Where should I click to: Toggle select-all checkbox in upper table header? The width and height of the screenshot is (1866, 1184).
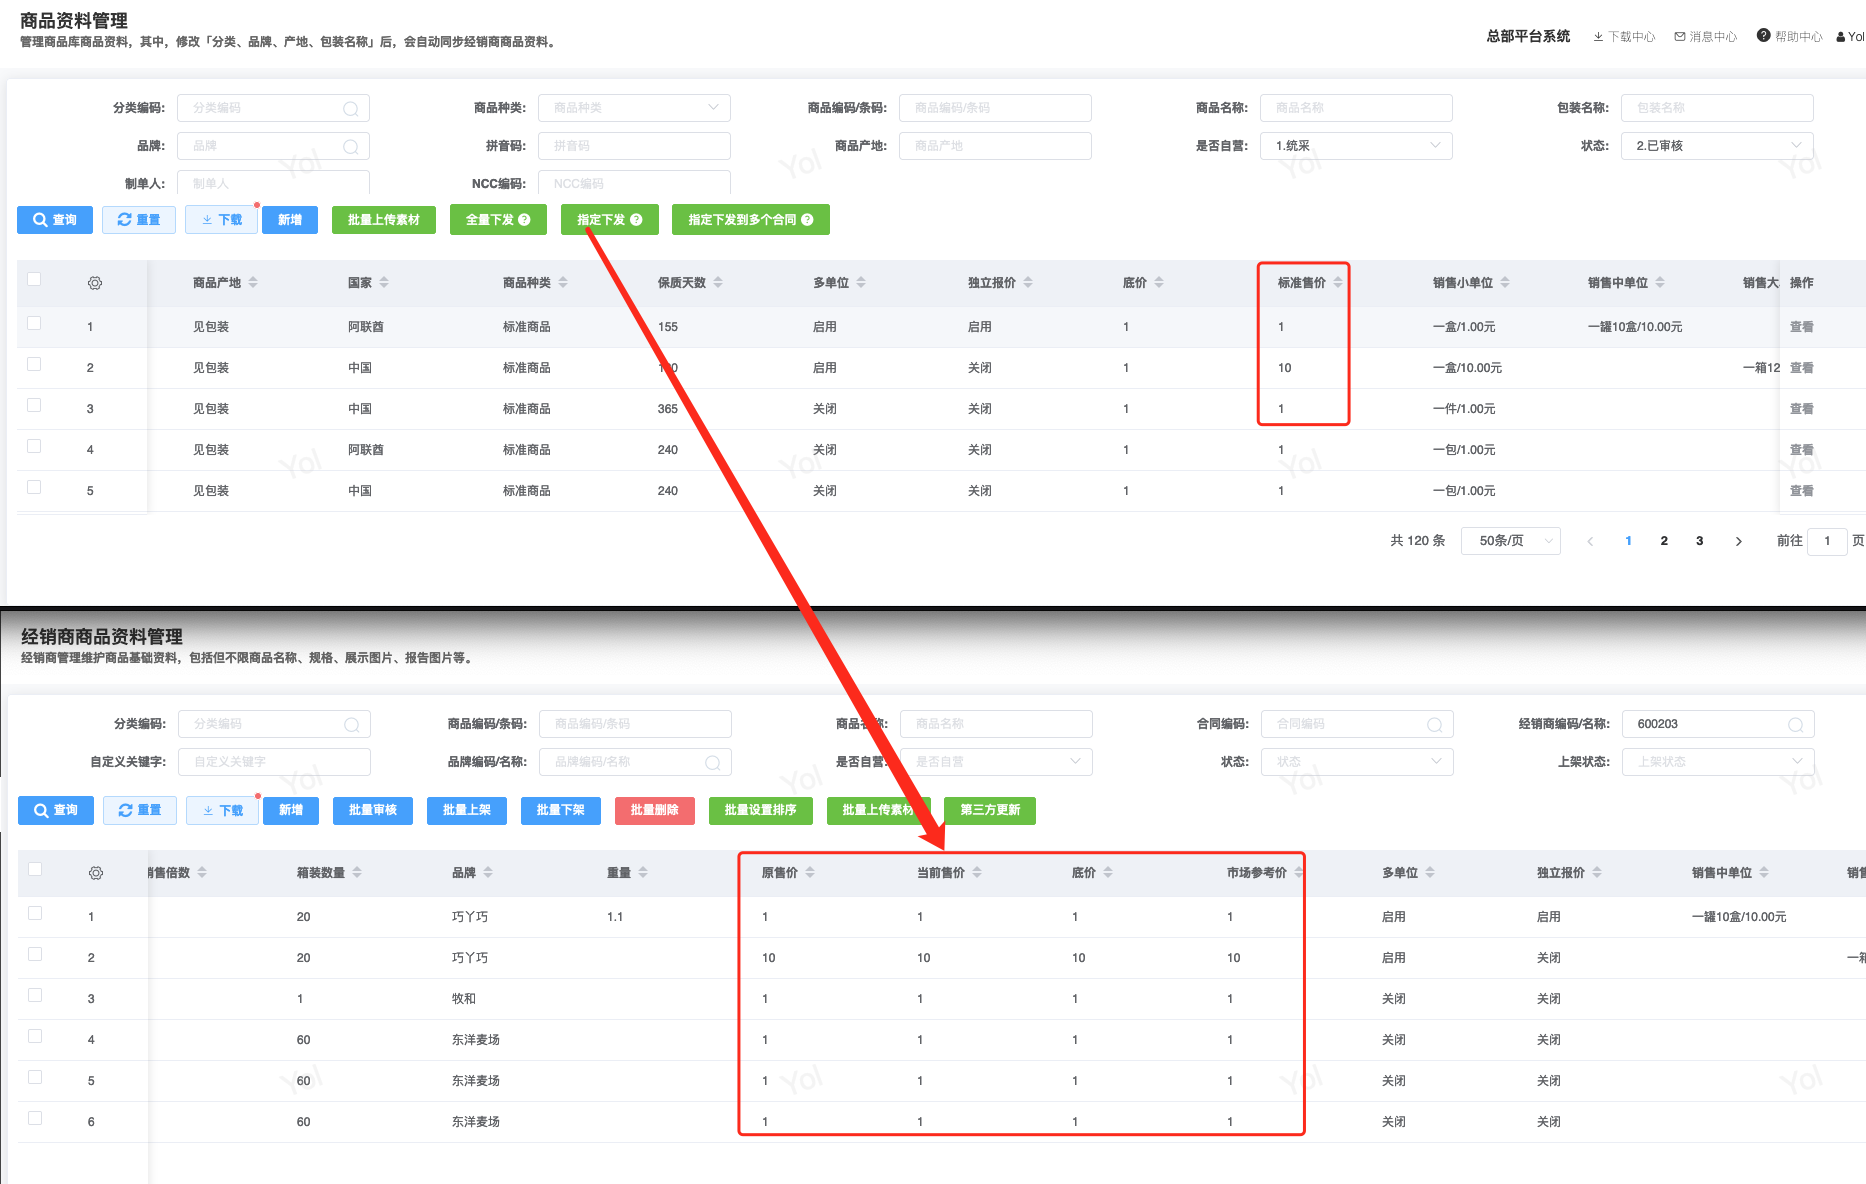(34, 279)
